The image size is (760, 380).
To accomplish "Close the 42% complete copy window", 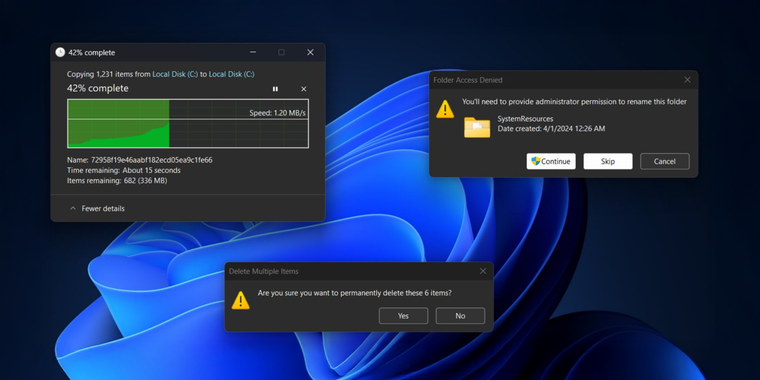I will [310, 52].
